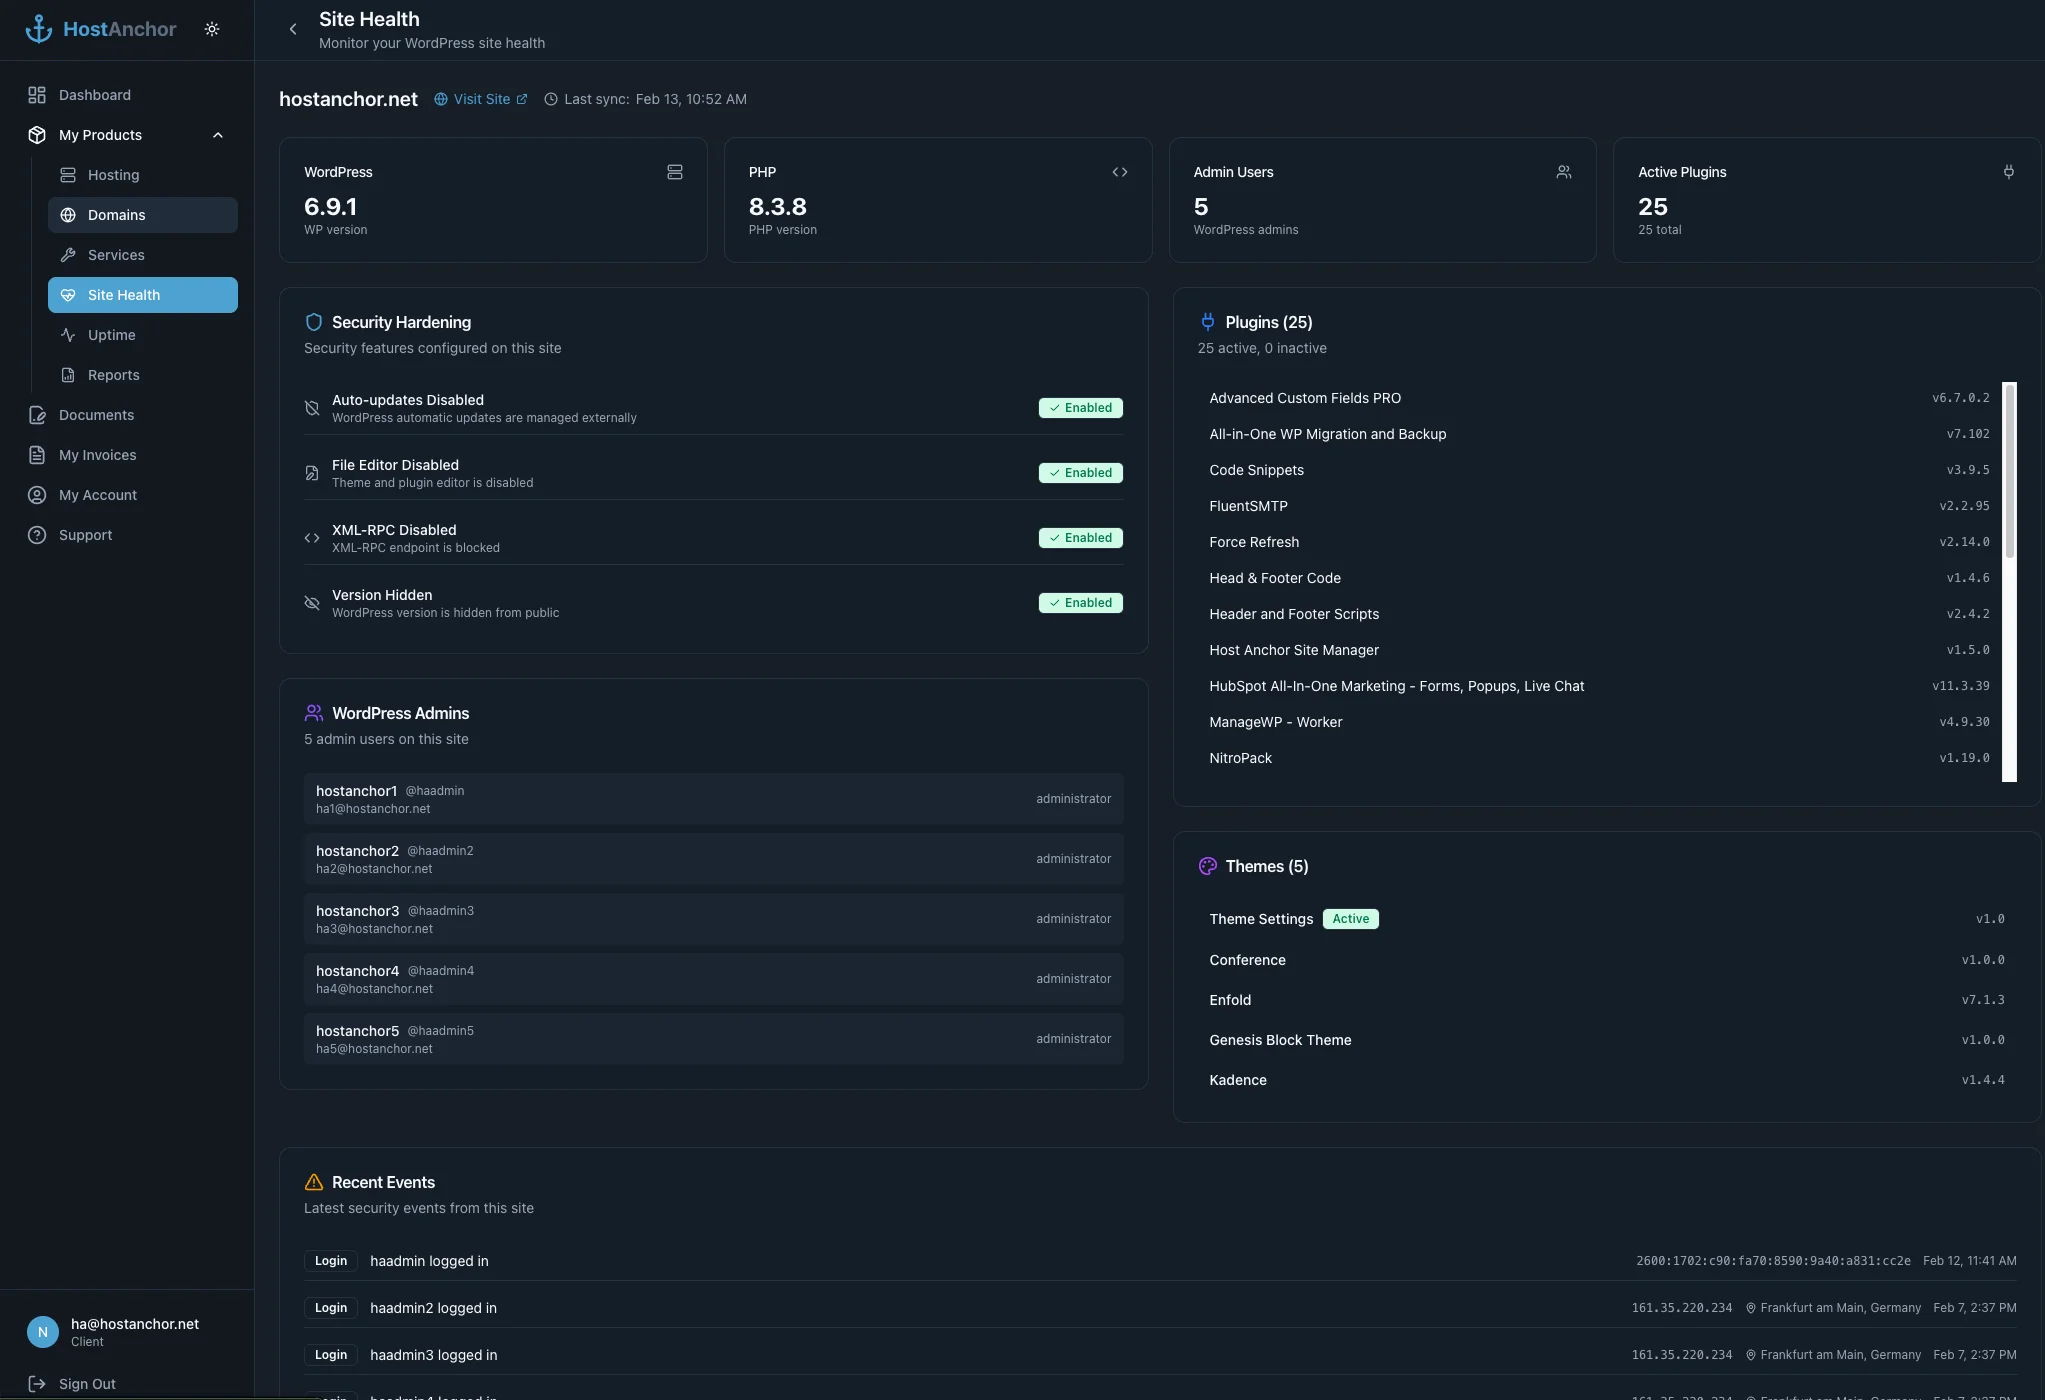Image resolution: width=2045 pixels, height=1400 pixels.
Task: Select the hostanchor3 admin row
Action: 713,919
